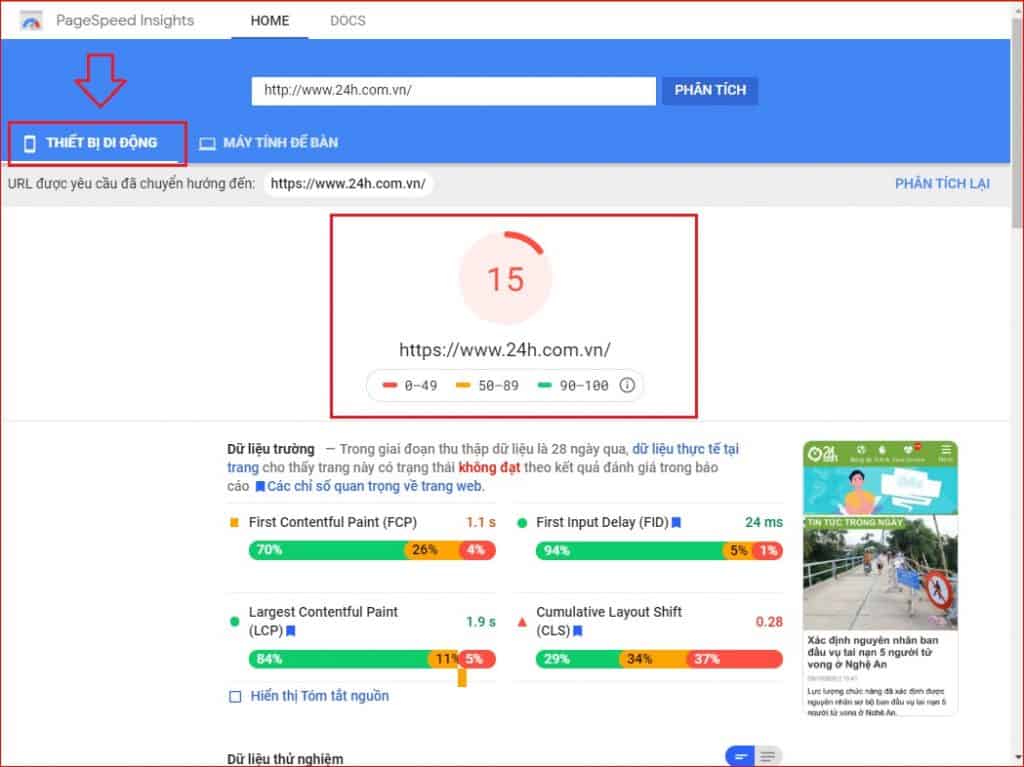Click the red triangle indicator beside CLS
Image resolution: width=1024 pixels, height=767 pixels.
522,620
